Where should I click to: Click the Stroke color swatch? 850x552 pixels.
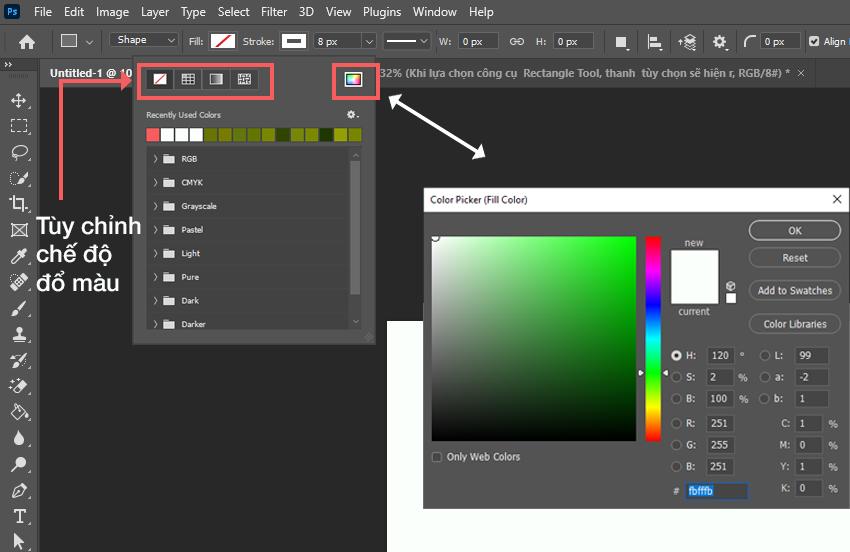tap(294, 41)
